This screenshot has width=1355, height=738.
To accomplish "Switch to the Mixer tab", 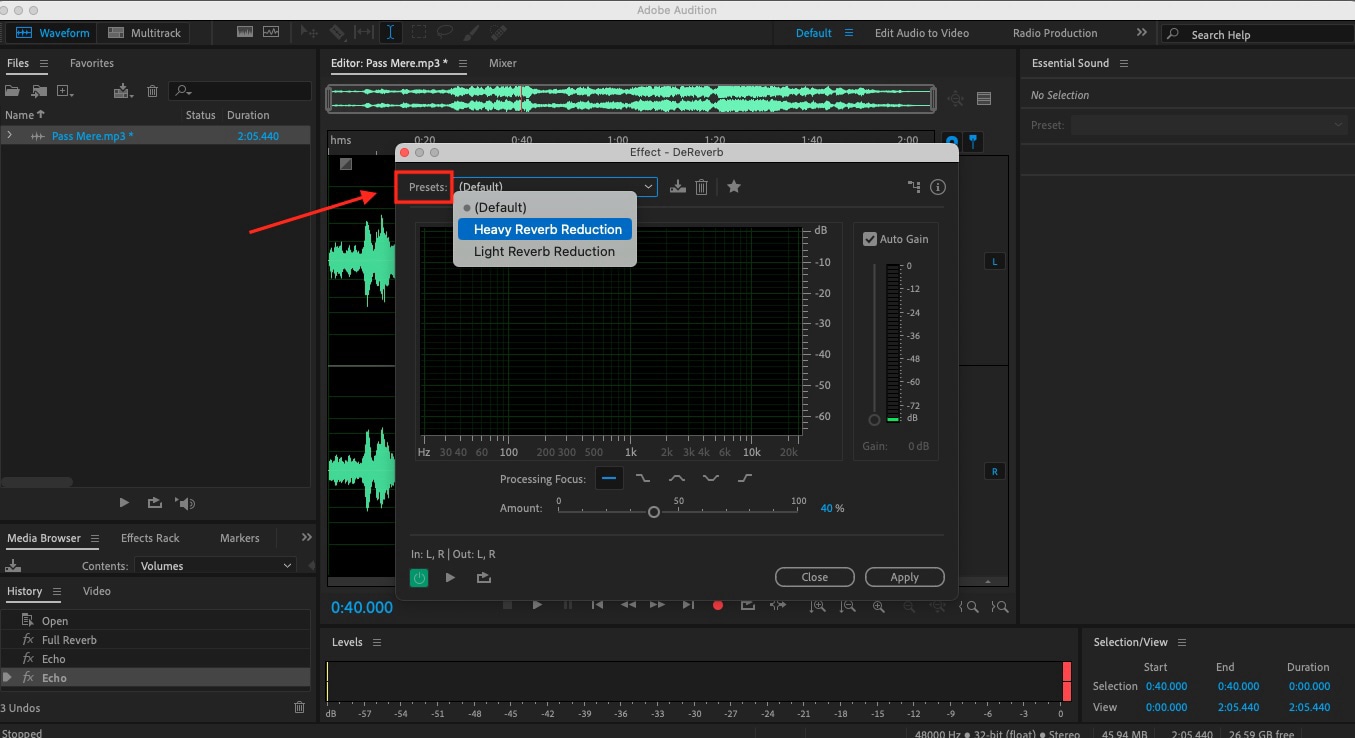I will pyautogui.click(x=503, y=63).
